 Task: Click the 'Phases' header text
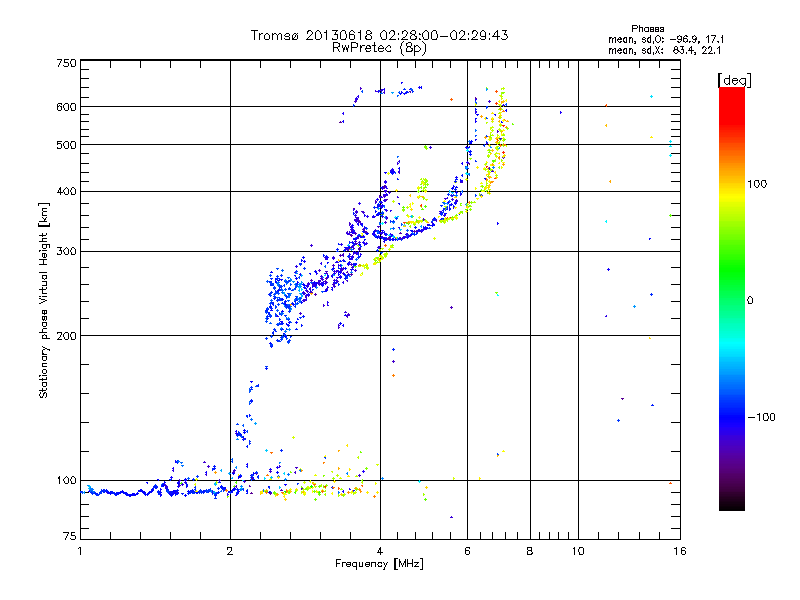647,29
